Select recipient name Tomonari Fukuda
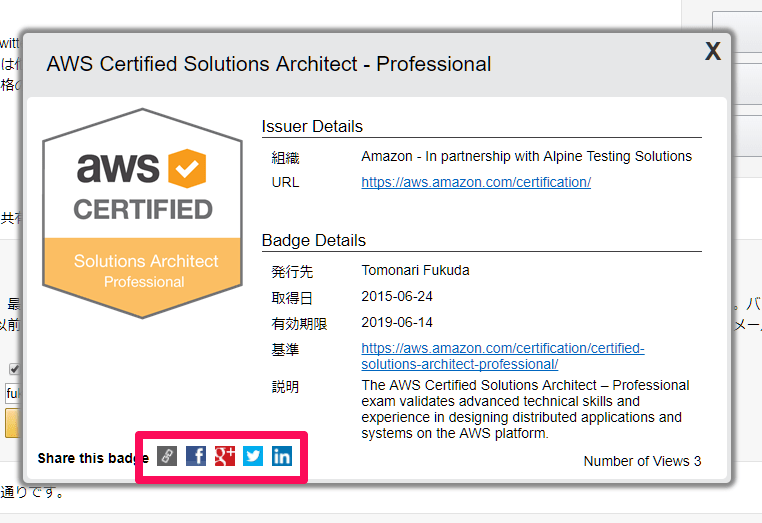 pos(415,270)
